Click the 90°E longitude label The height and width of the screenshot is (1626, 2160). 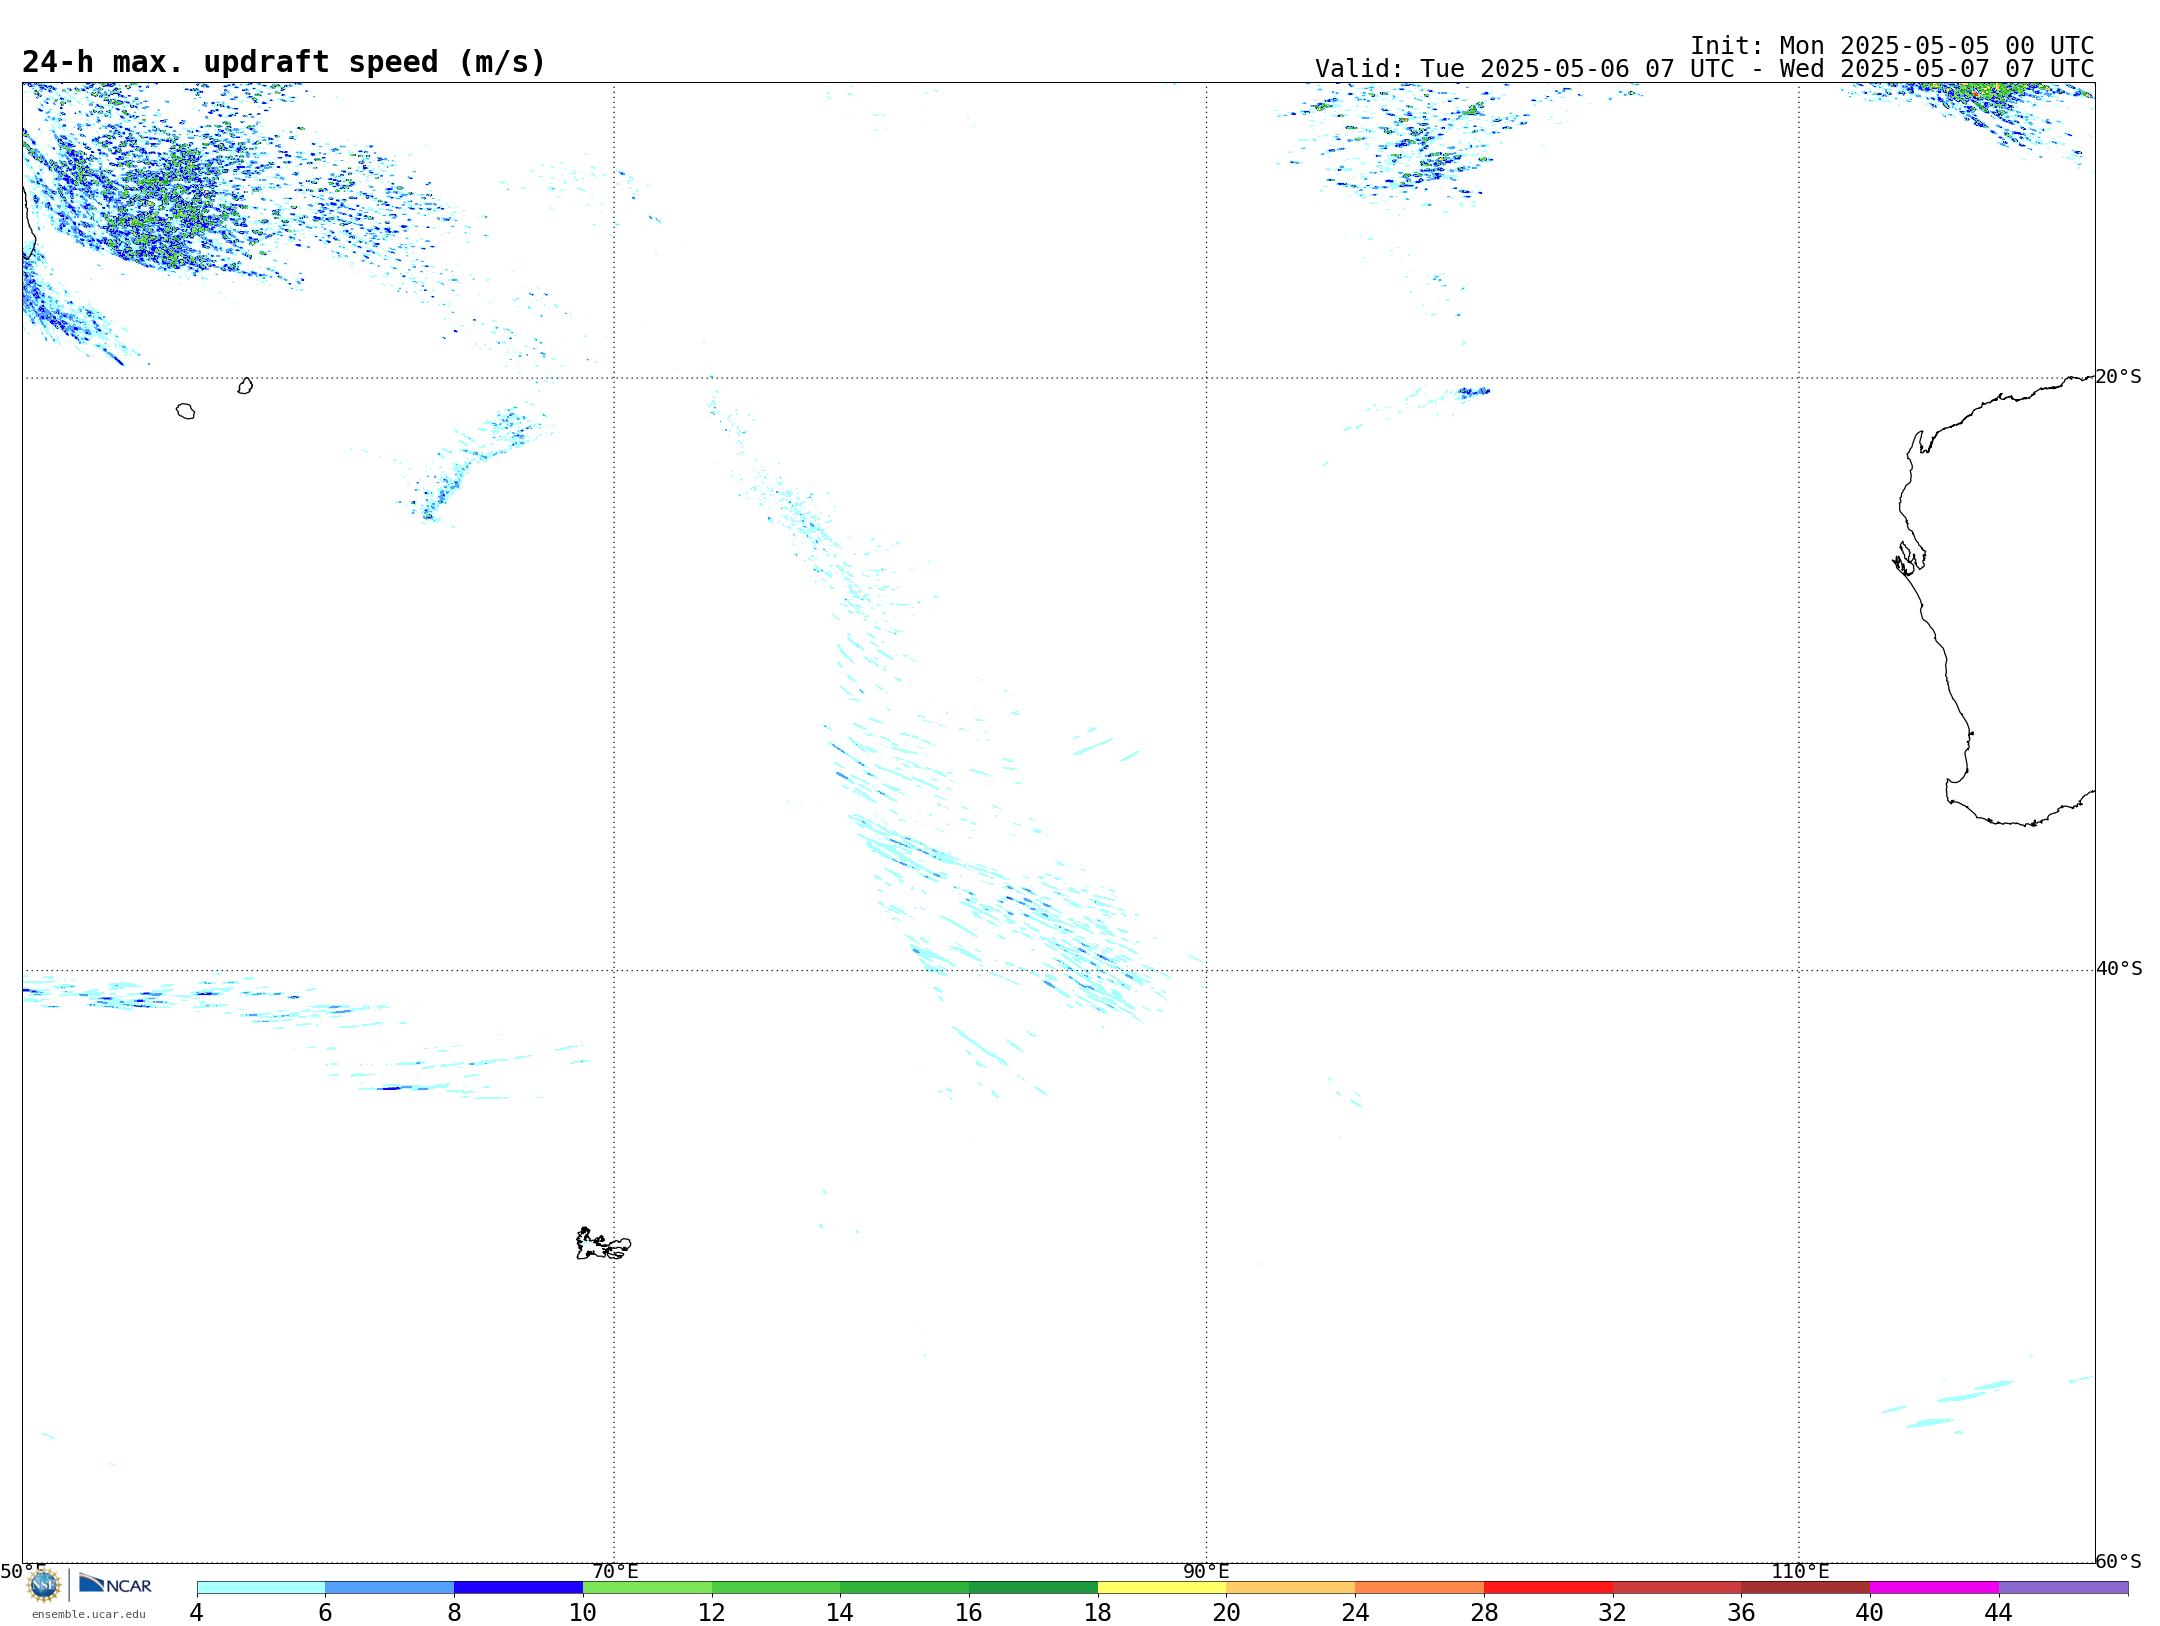pyautogui.click(x=1206, y=1572)
